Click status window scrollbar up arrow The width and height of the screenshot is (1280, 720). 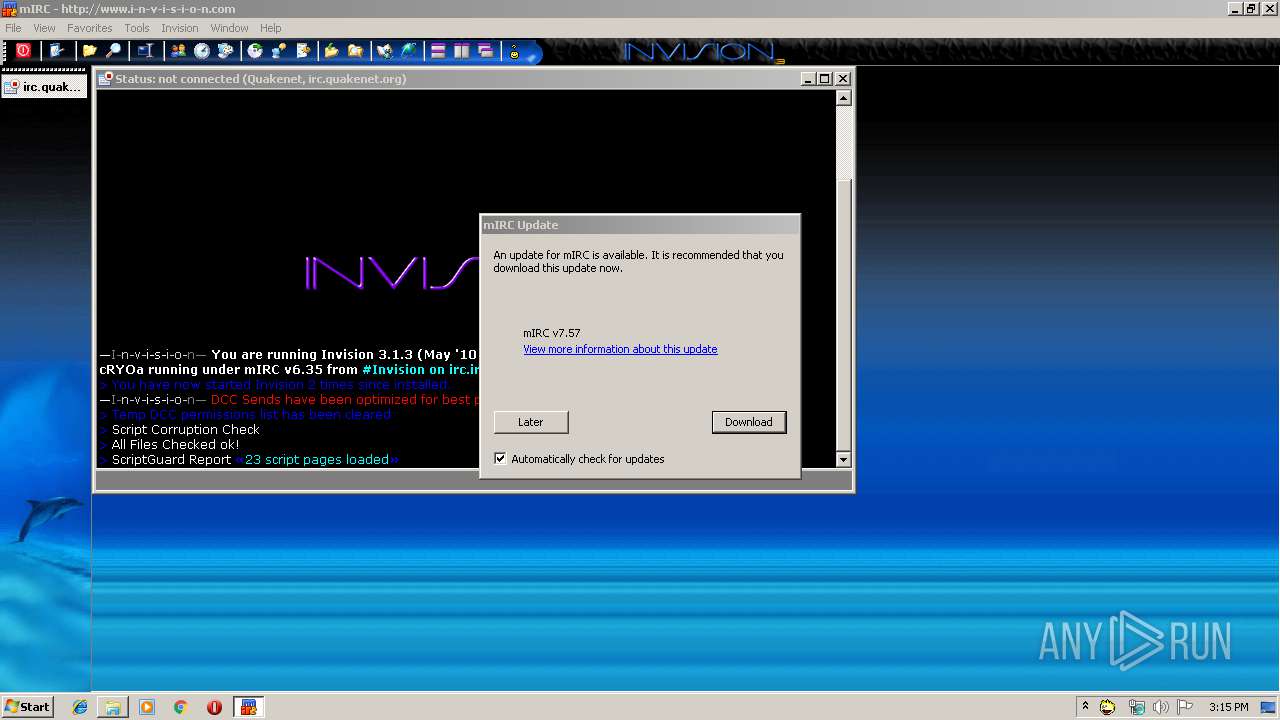pyautogui.click(x=843, y=98)
